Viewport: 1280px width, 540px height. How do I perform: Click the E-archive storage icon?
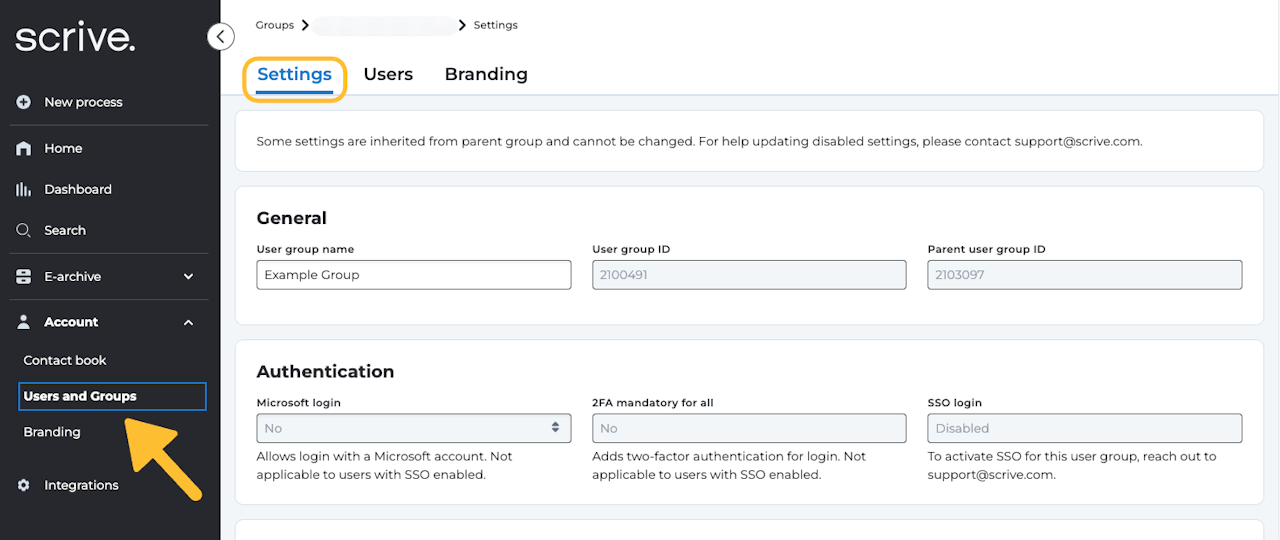[x=24, y=276]
